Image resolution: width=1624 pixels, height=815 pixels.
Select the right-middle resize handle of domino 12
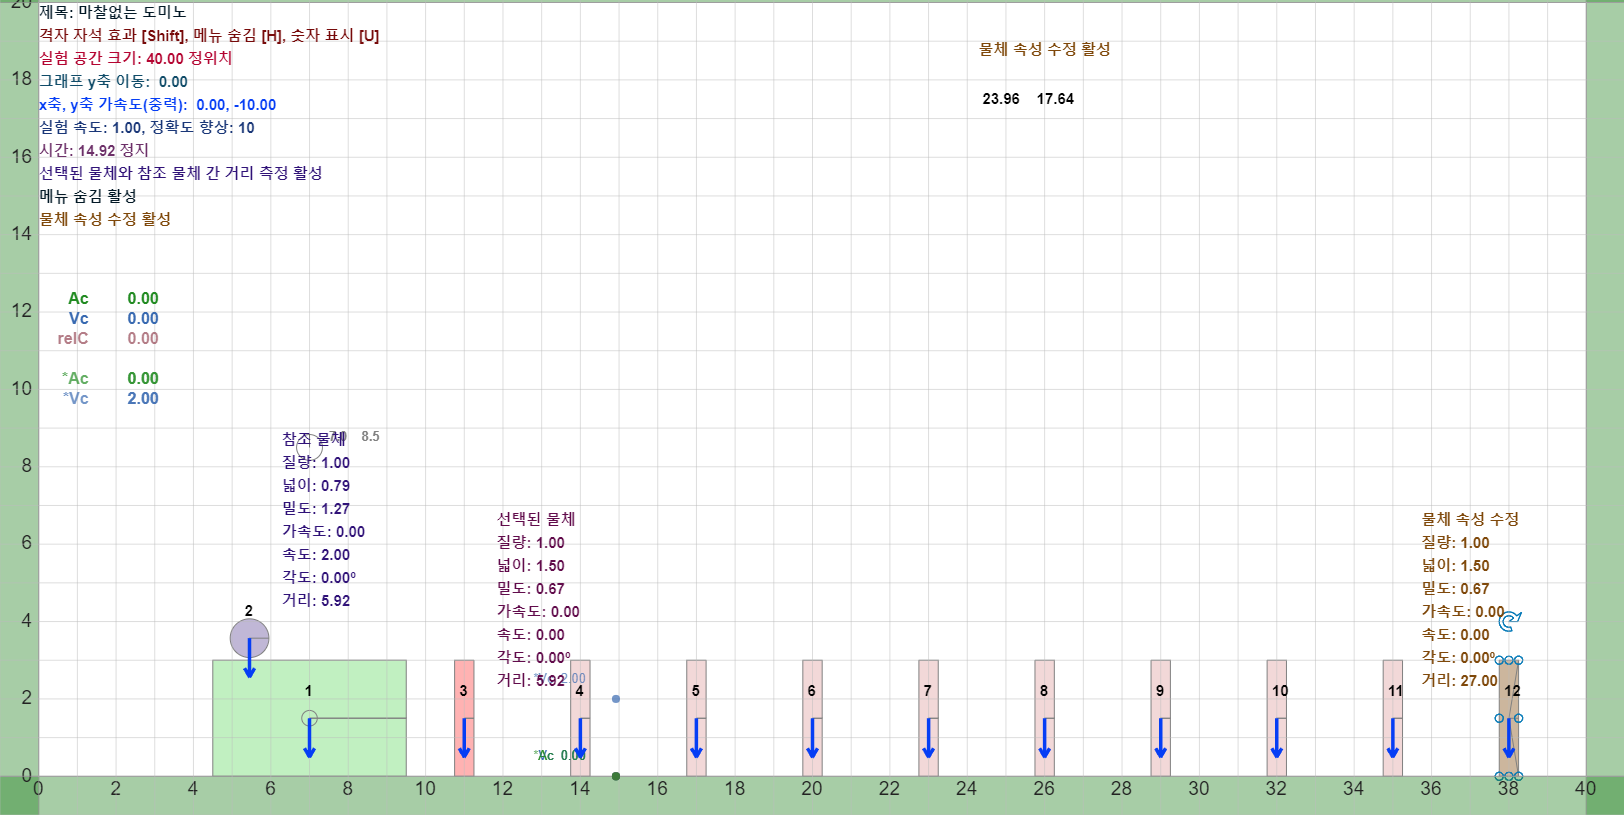click(1518, 718)
